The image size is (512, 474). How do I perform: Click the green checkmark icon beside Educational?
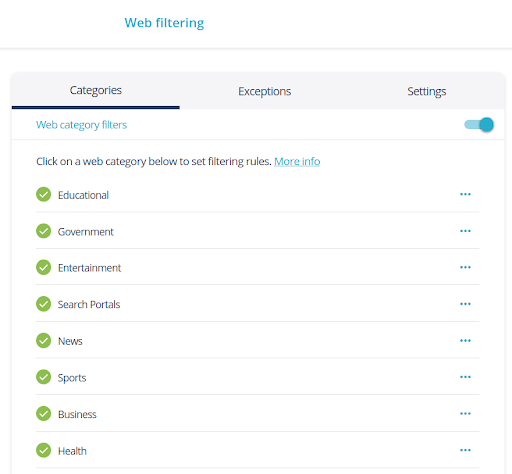43,194
